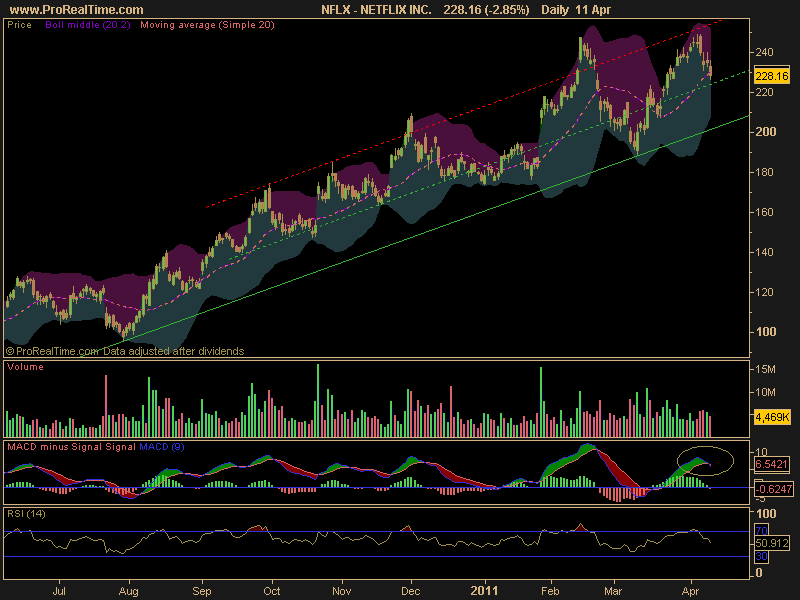
Task: Click the ProRealTime.com data adjusted notice
Action: [x=125, y=351]
